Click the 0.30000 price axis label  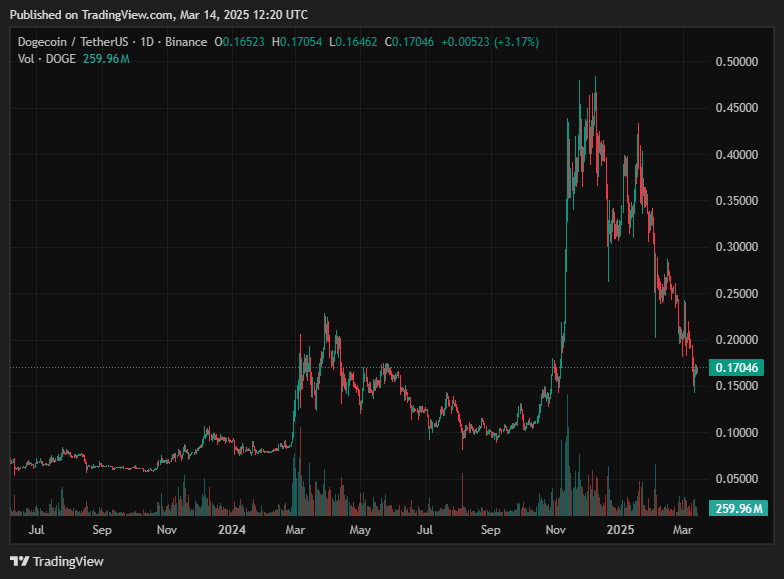[736, 247]
